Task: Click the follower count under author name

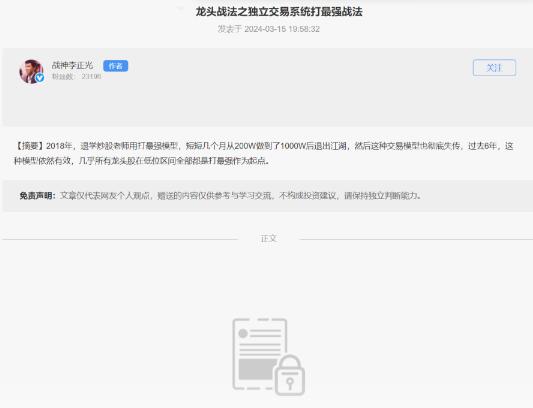Action: tap(76, 76)
